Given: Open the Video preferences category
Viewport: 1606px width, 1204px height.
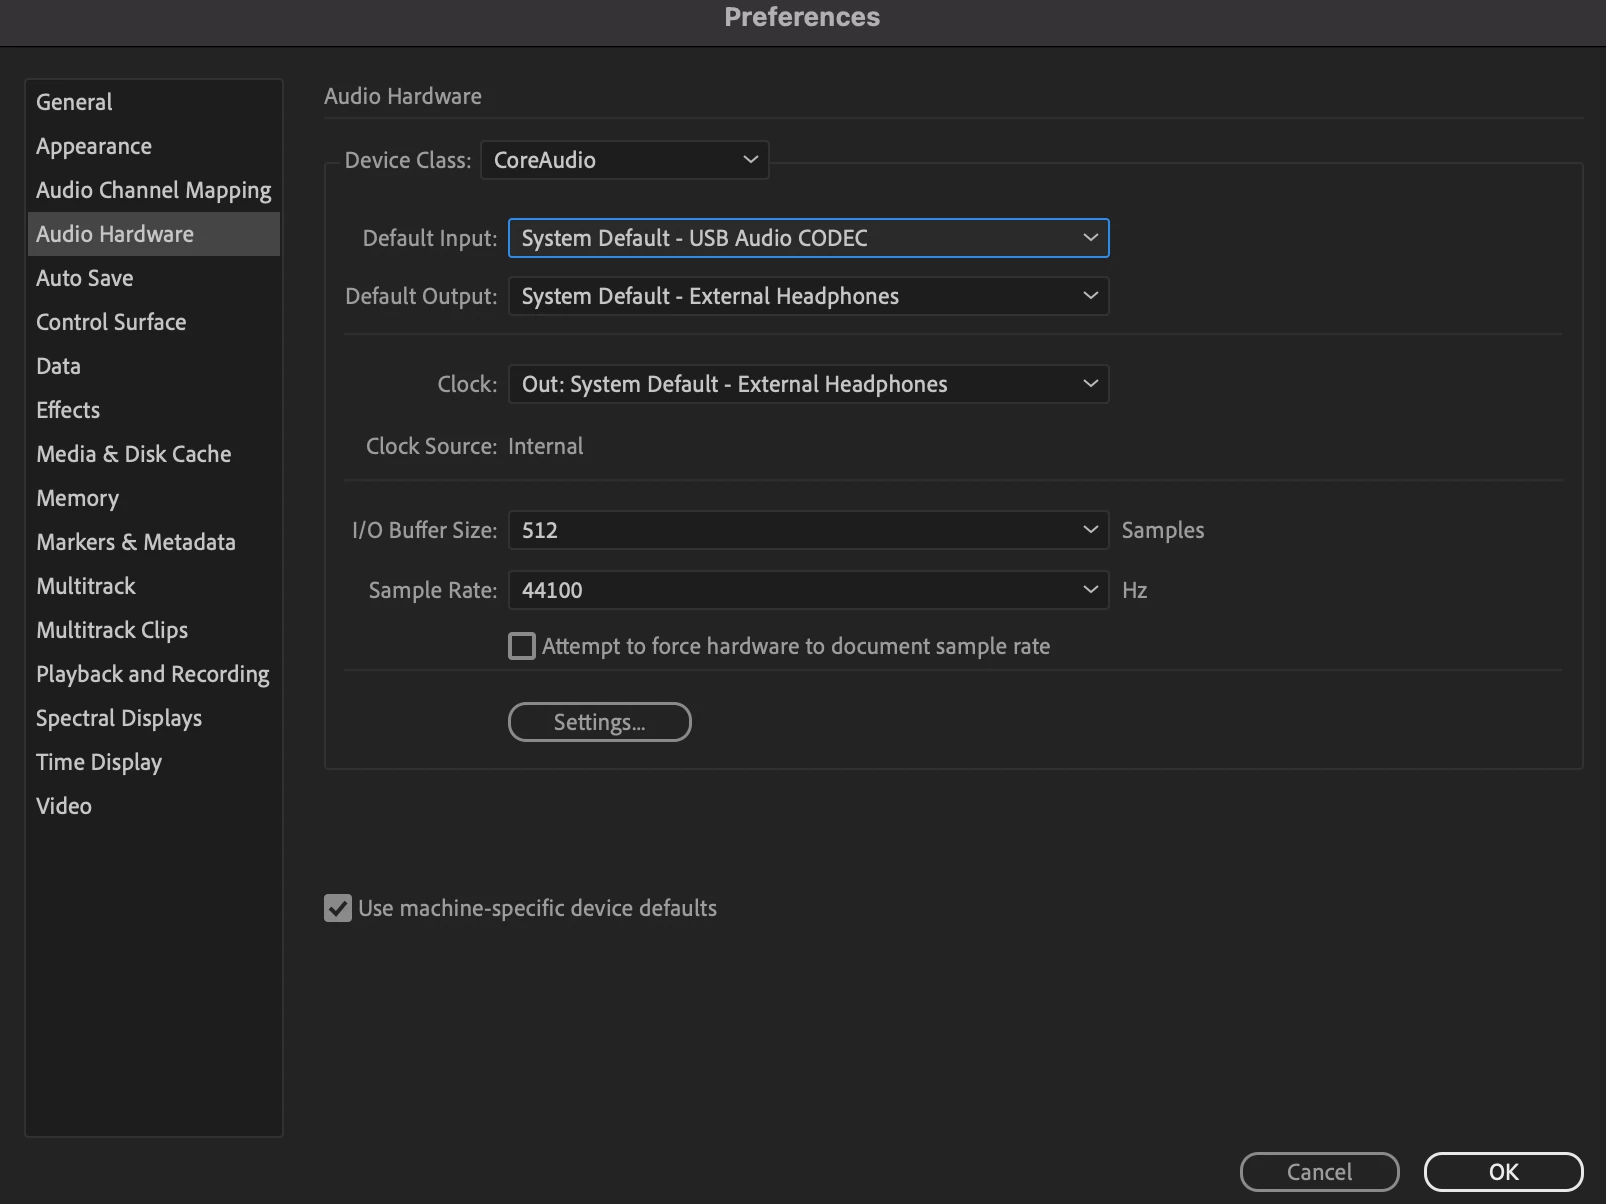Looking at the screenshot, I should tap(153, 806).
